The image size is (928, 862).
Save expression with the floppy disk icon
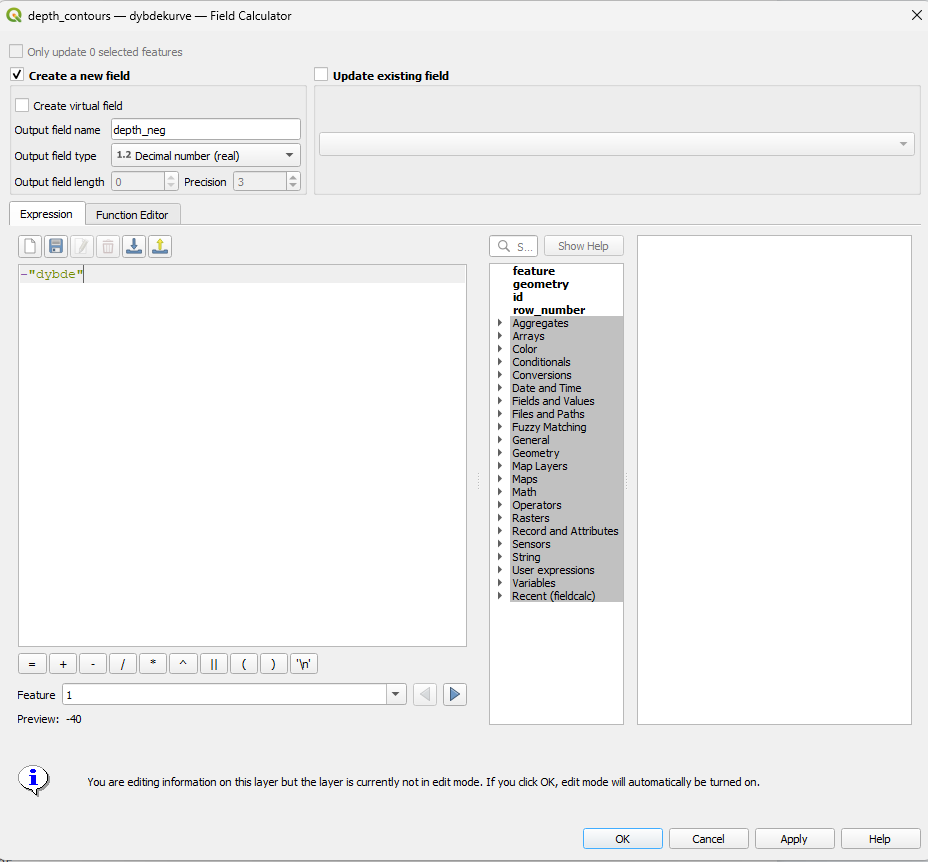(56, 246)
